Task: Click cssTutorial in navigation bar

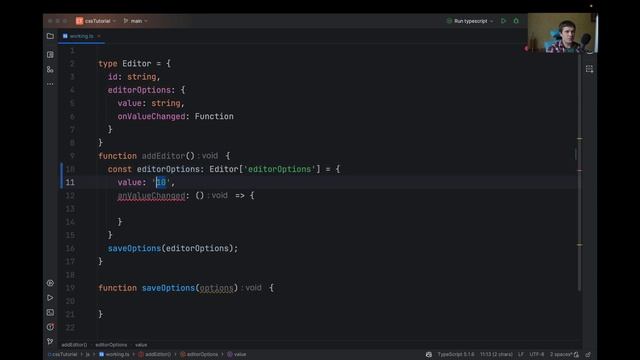Action: tap(62, 354)
